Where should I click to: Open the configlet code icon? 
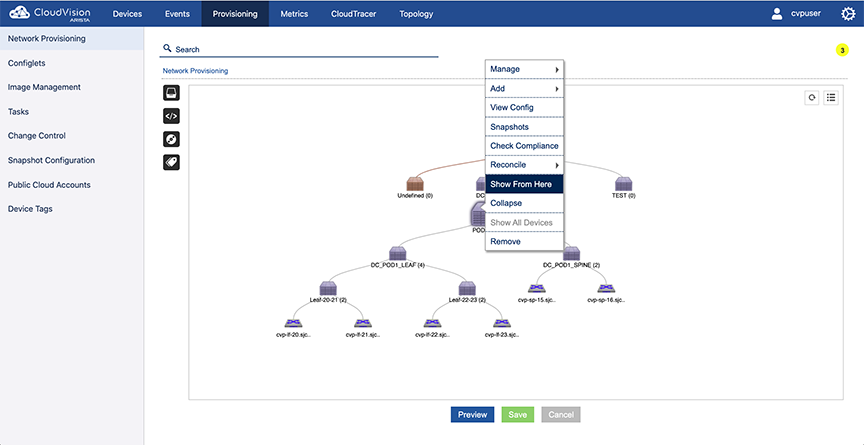pyautogui.click(x=171, y=116)
